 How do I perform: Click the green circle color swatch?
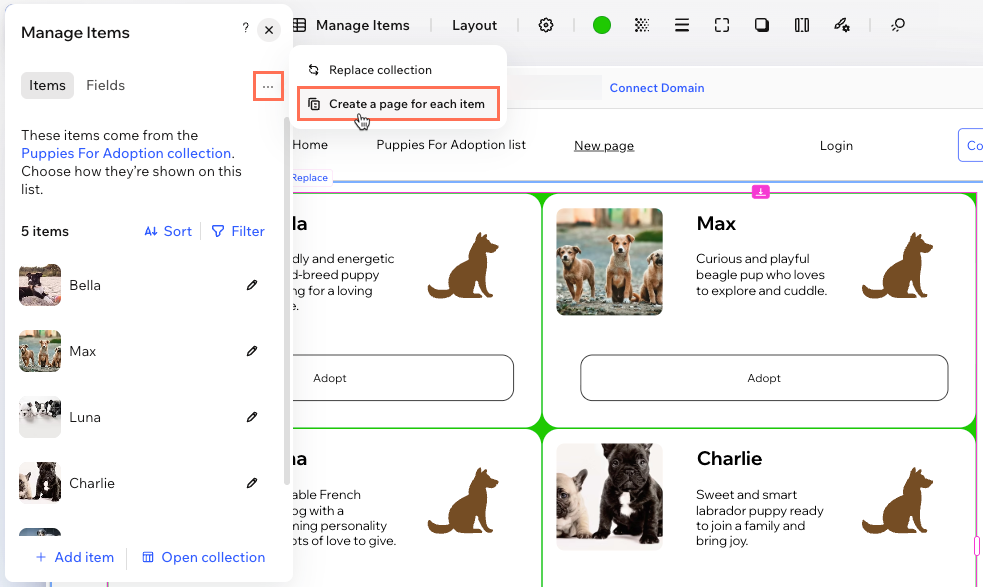602,25
